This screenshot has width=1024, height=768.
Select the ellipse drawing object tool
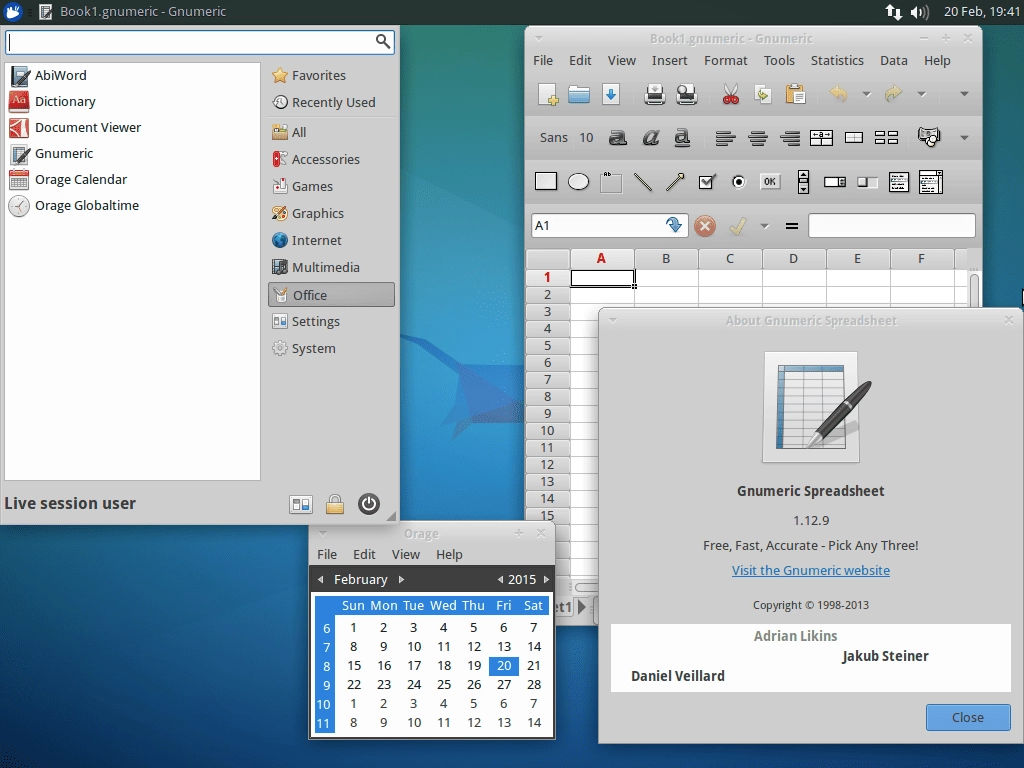pos(578,182)
